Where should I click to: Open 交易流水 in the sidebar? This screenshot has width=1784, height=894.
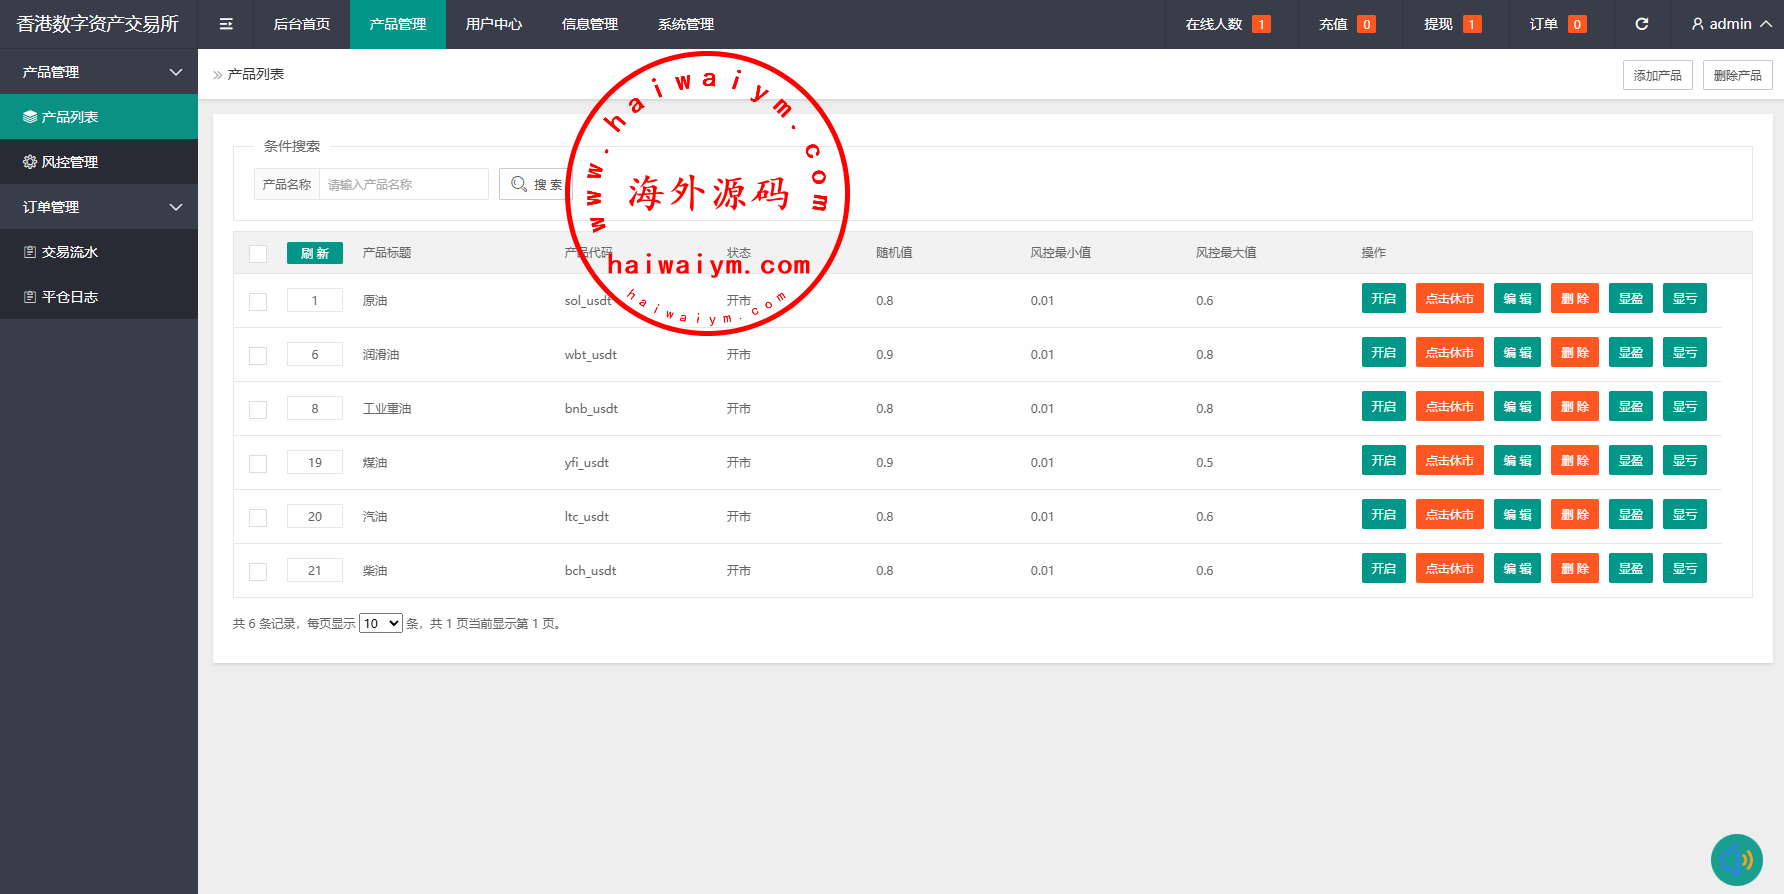pyautogui.click(x=98, y=252)
